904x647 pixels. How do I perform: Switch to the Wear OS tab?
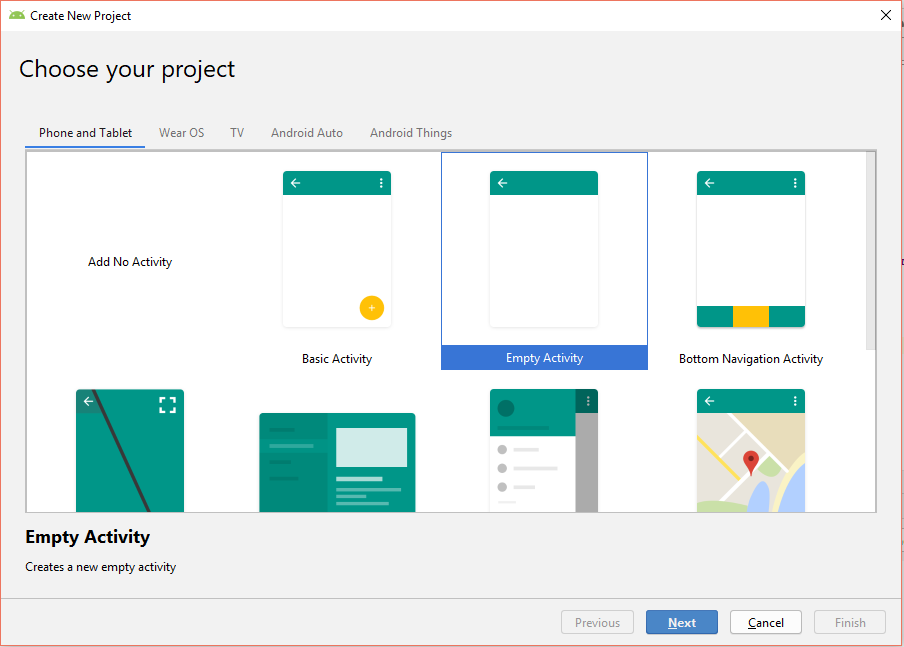181,133
